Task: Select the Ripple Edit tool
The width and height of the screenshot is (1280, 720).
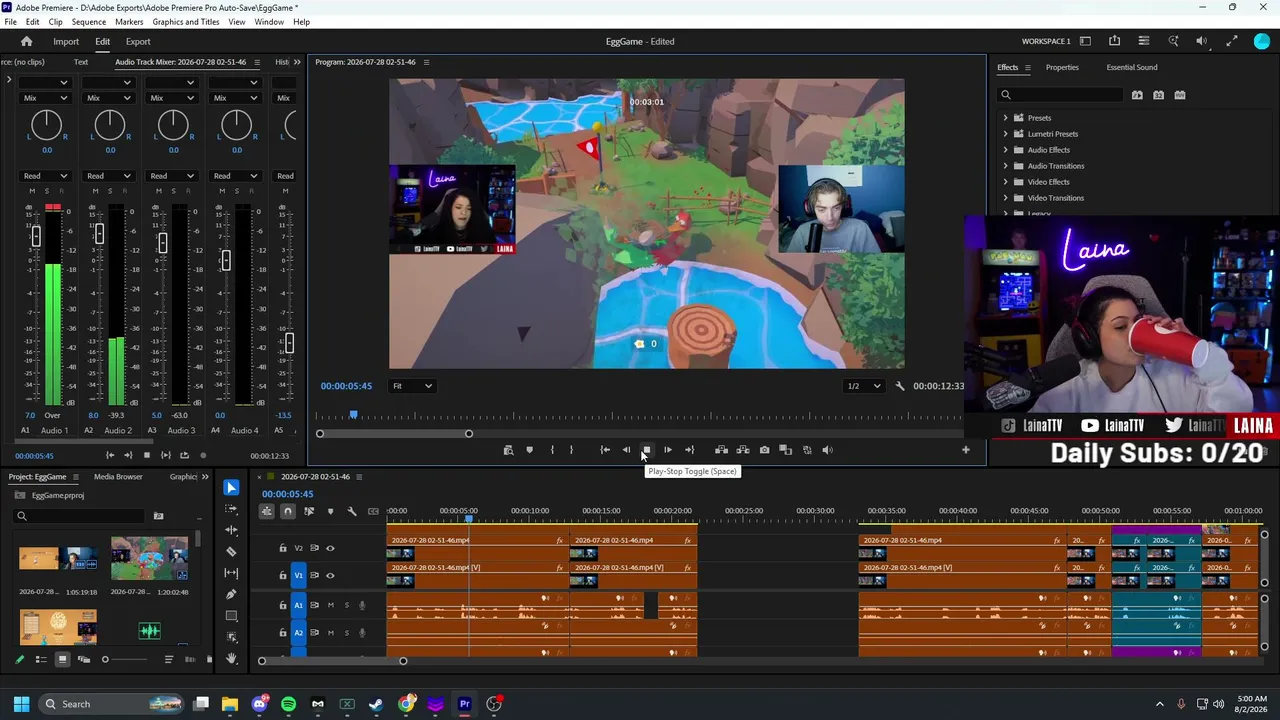Action: coord(231,530)
